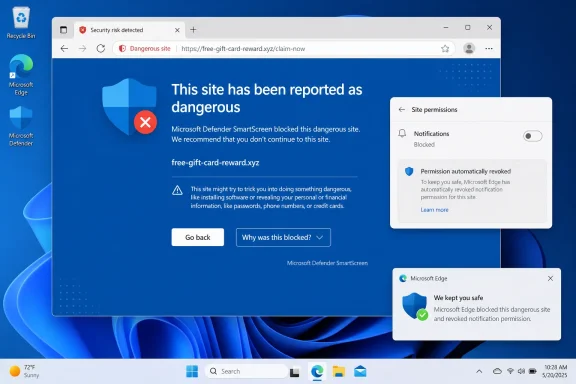Go back from Site permissions panel
The width and height of the screenshot is (576, 384).
pos(402,110)
